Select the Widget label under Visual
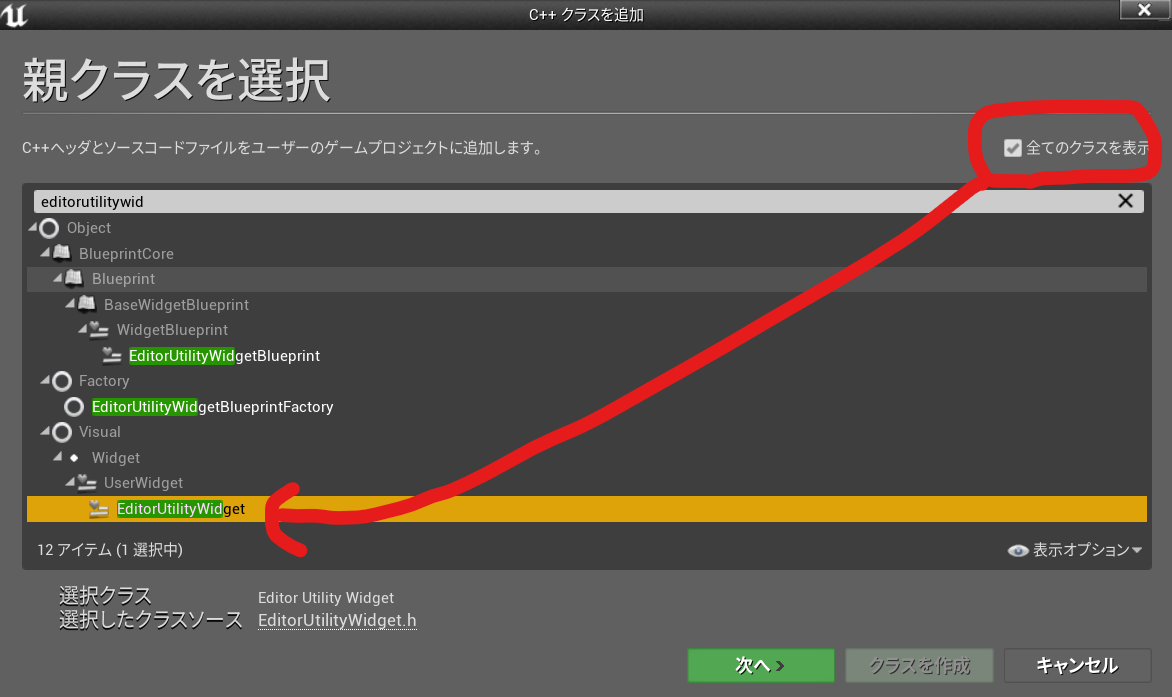The width and height of the screenshot is (1172, 697). (116, 458)
